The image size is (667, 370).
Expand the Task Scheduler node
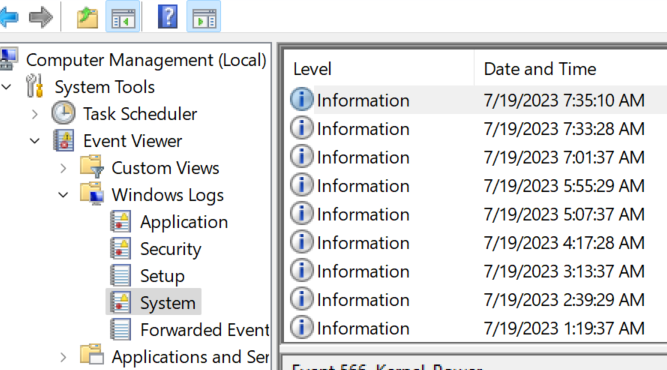(35, 114)
